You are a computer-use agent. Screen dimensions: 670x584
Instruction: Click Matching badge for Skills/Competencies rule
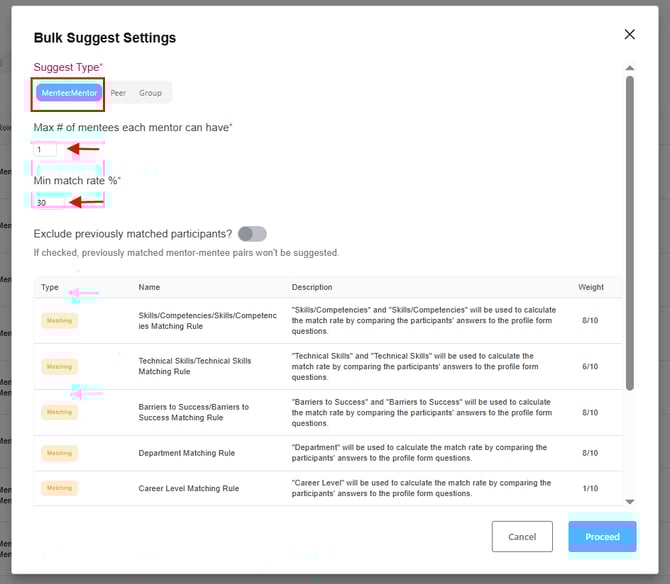[x=59, y=321]
